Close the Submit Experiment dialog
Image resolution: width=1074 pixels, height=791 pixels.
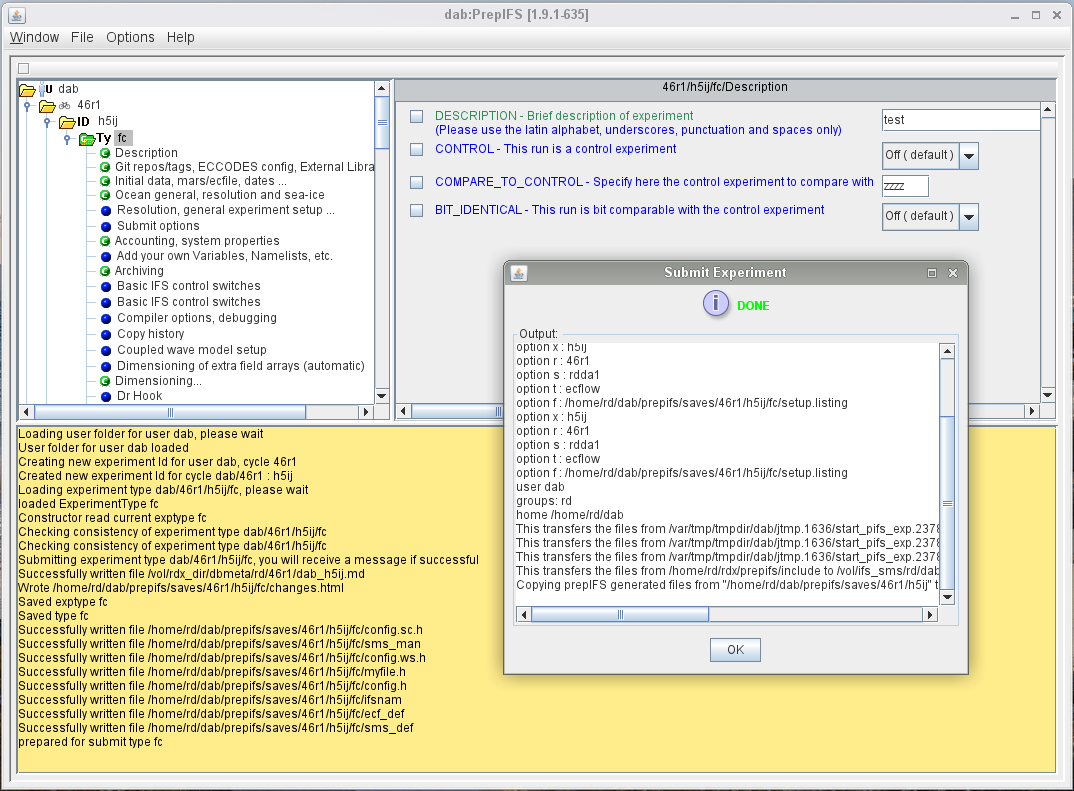pyautogui.click(x=953, y=273)
